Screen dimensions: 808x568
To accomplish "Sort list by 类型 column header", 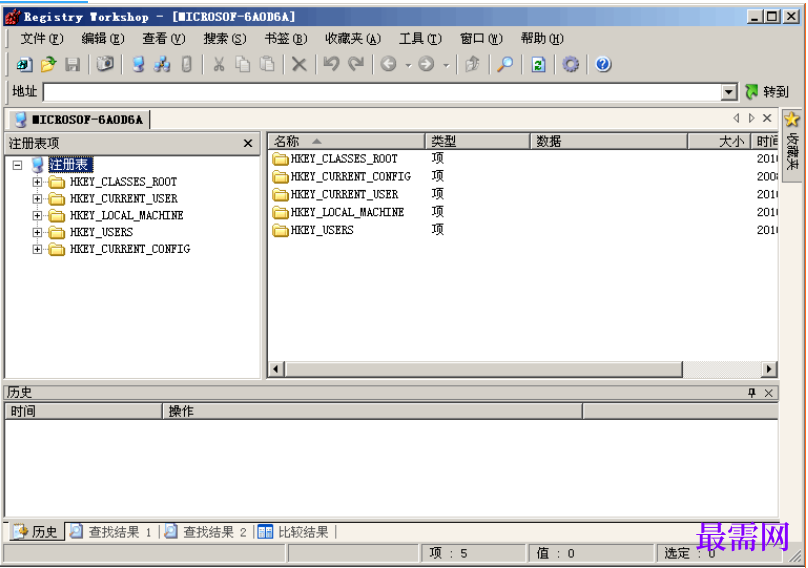I will [x=478, y=141].
